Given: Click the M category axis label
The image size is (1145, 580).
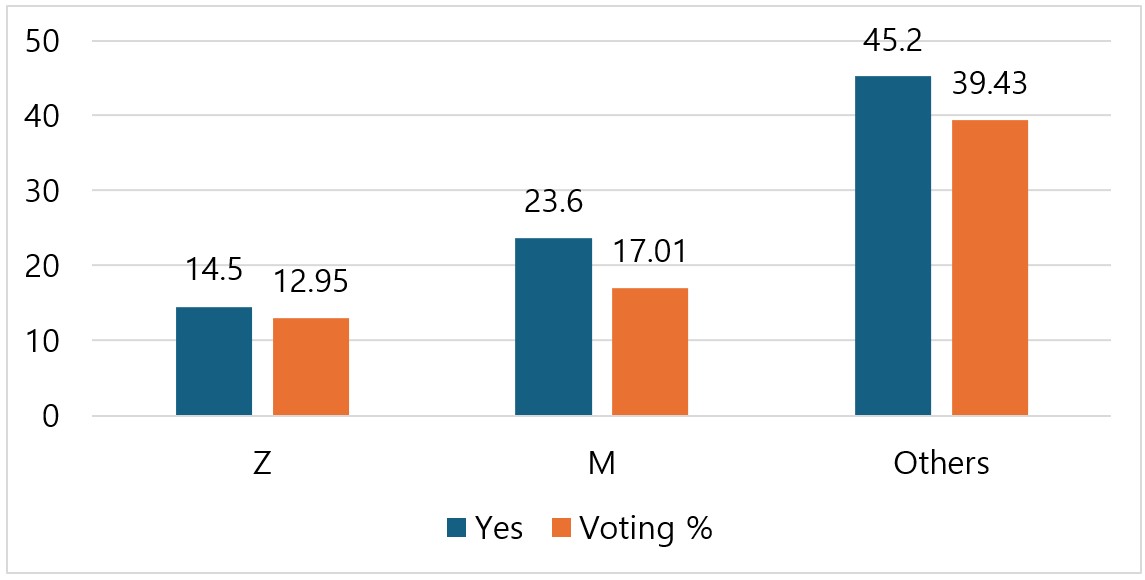Looking at the screenshot, I should (x=602, y=464).
